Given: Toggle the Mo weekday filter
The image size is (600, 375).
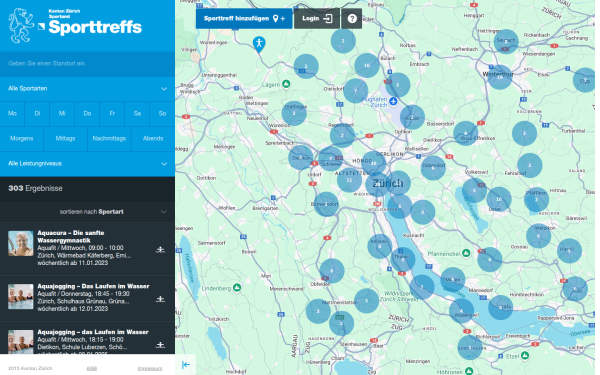Looking at the screenshot, I should [x=12, y=114].
